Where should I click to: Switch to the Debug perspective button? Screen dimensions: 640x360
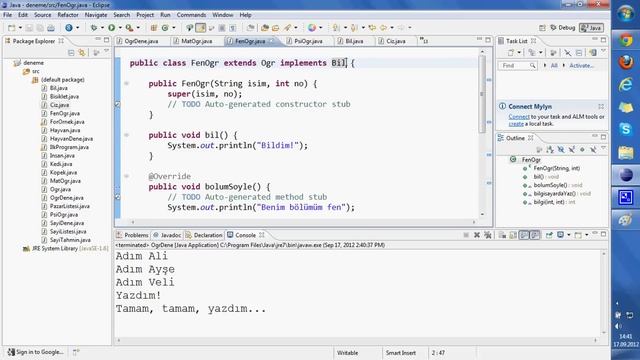coord(563,28)
